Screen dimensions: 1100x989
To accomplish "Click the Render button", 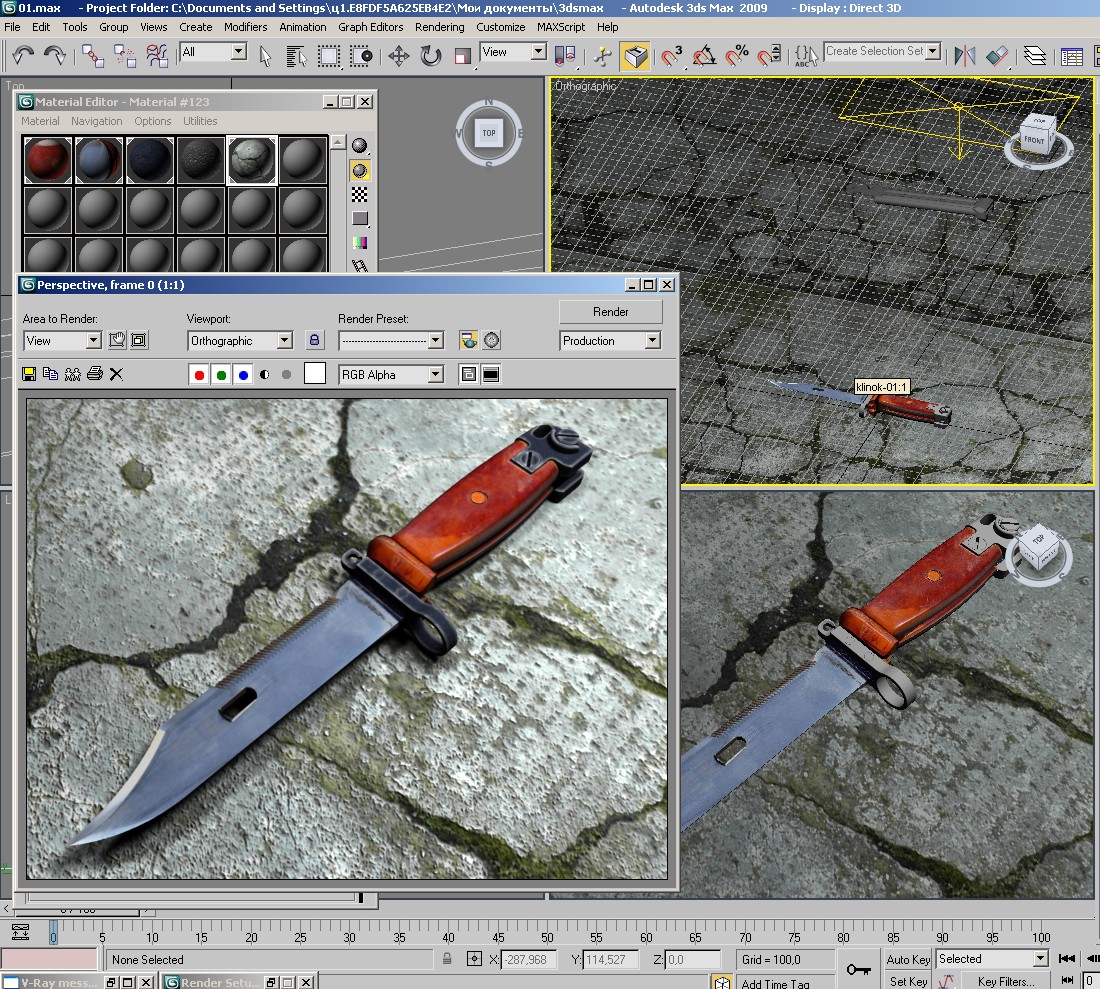I will 610,312.
